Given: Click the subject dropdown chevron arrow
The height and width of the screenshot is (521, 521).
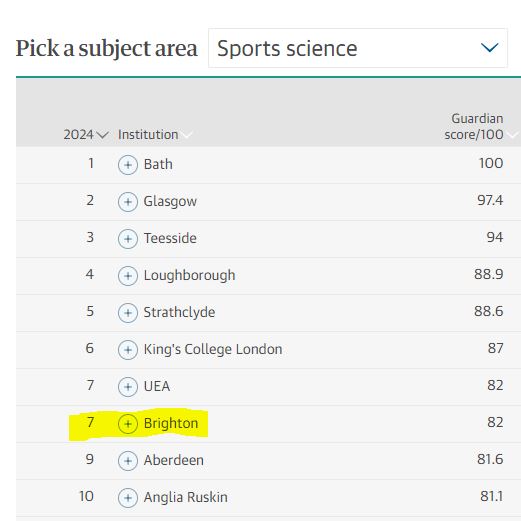Looking at the screenshot, I should point(489,48).
